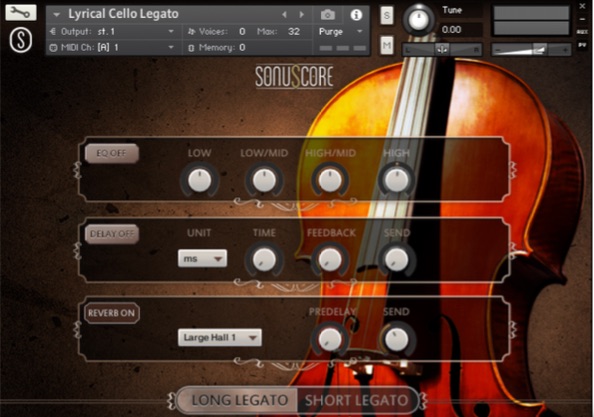The width and height of the screenshot is (594, 417).
Task: Select the SHORT LEGATO tab
Action: coord(358,400)
